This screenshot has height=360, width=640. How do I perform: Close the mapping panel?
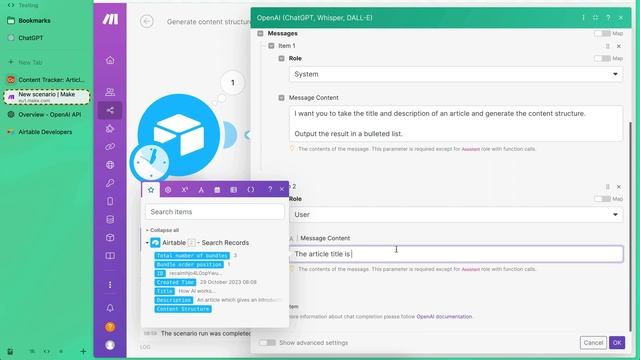pyautogui.click(x=282, y=189)
